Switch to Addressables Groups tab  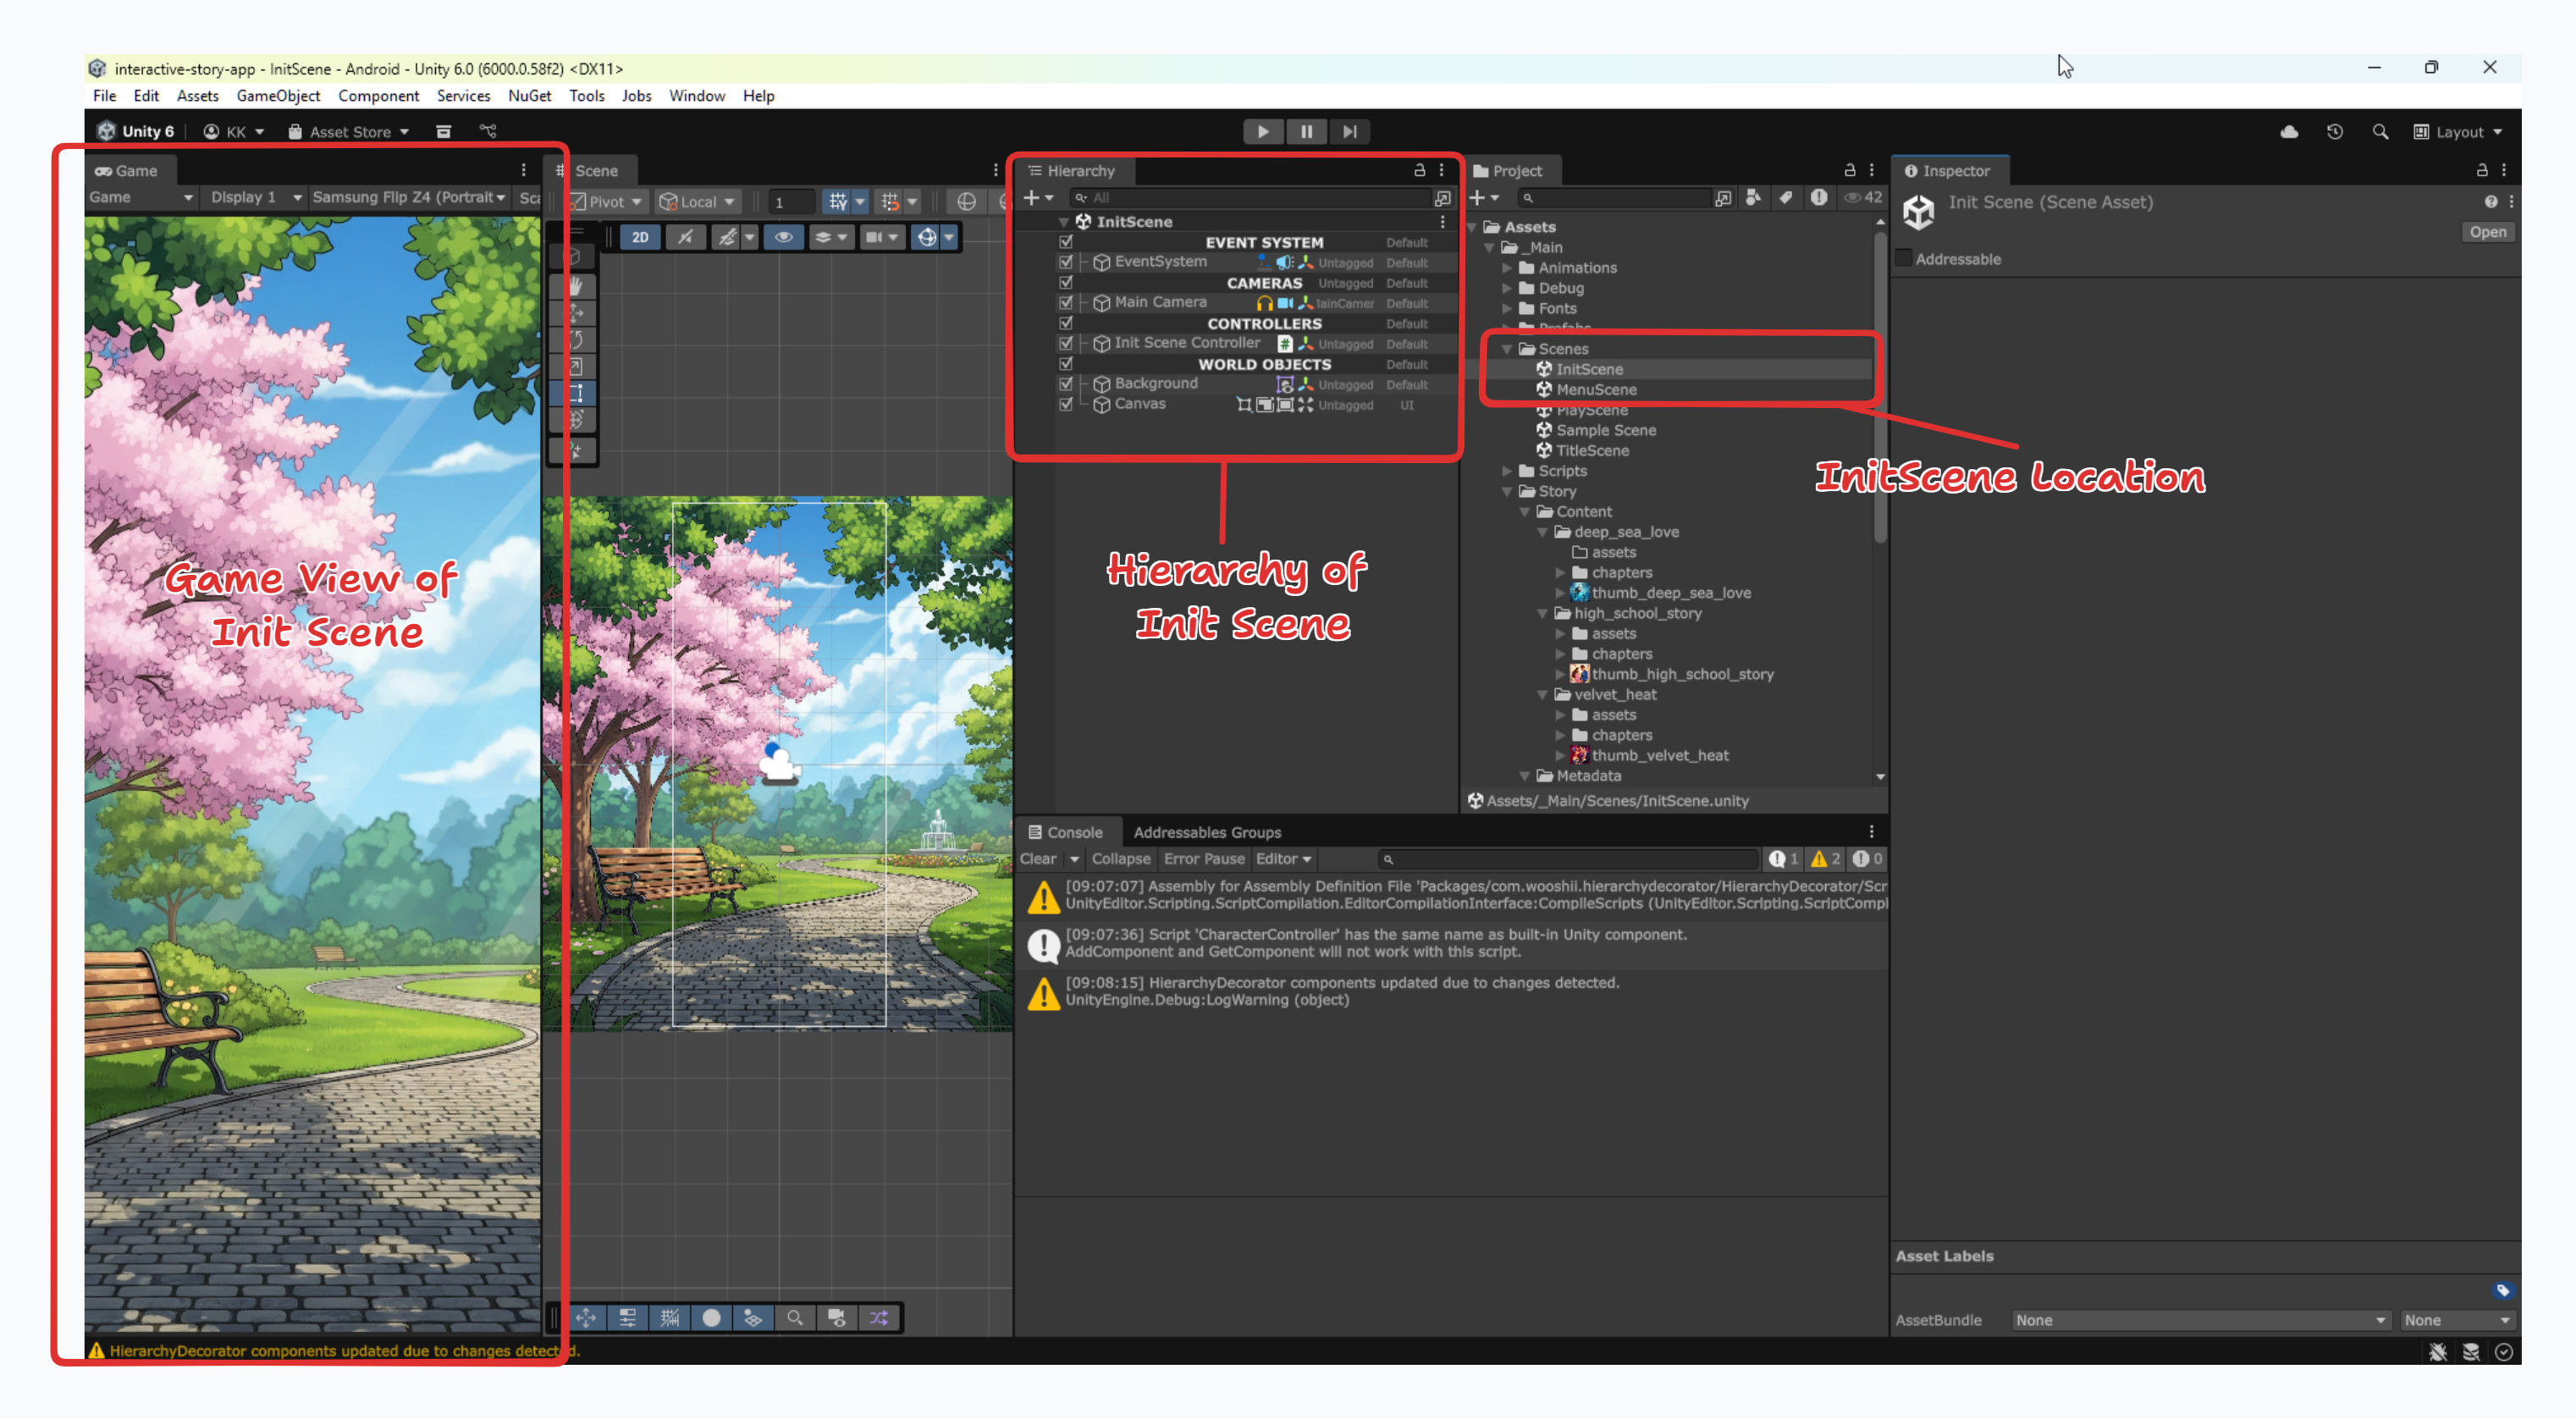[x=1206, y=832]
